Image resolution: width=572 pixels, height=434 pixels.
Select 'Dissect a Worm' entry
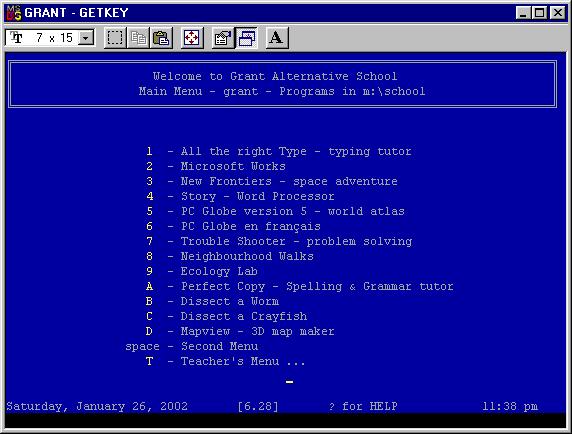click(x=212, y=301)
